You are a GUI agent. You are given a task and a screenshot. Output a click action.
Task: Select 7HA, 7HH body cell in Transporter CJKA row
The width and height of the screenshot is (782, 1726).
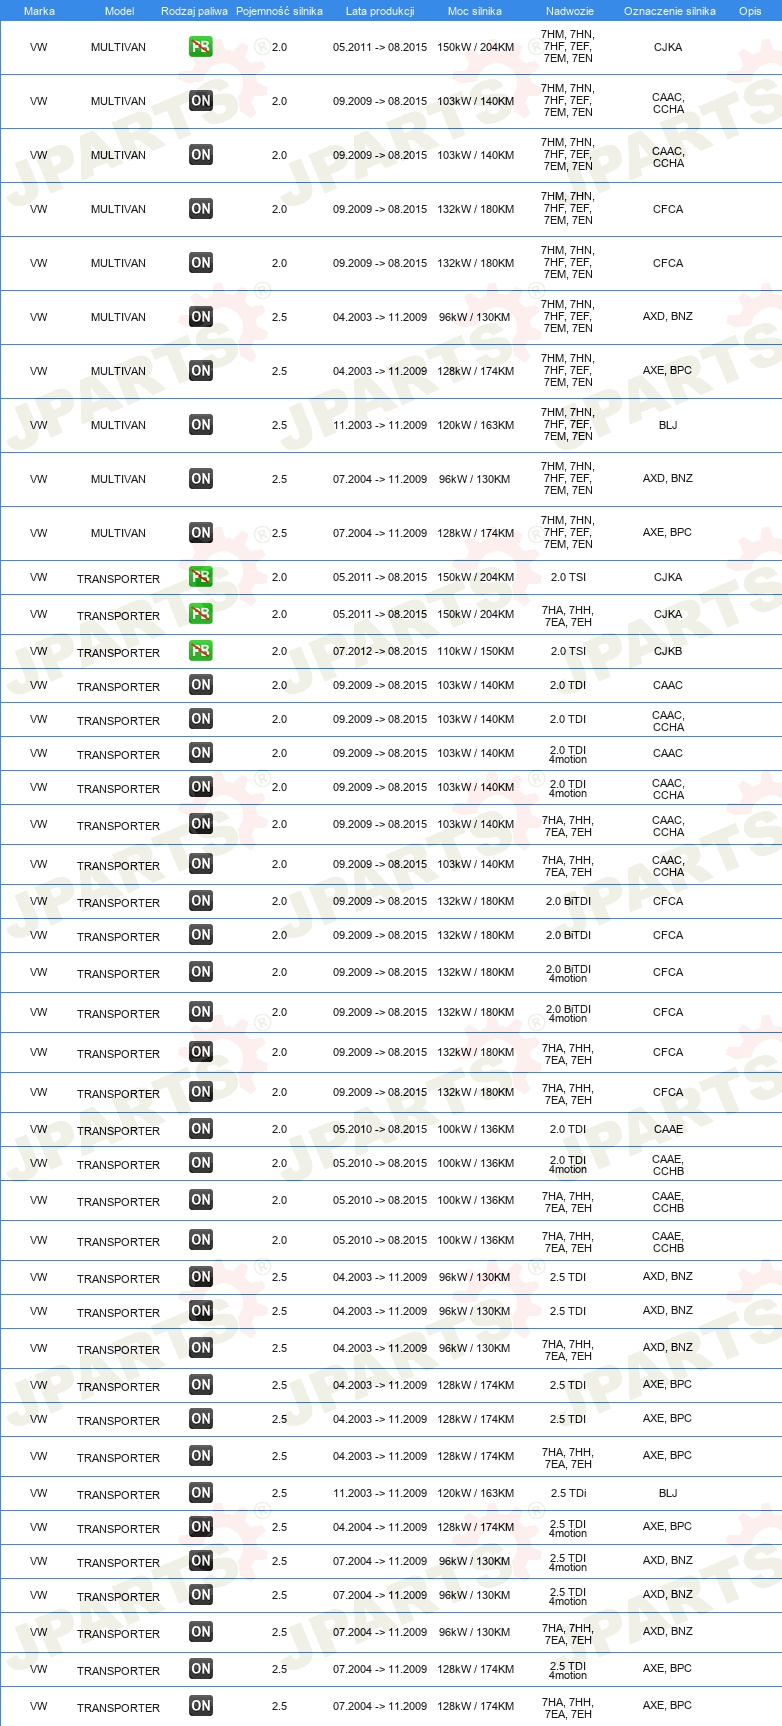[568, 615]
